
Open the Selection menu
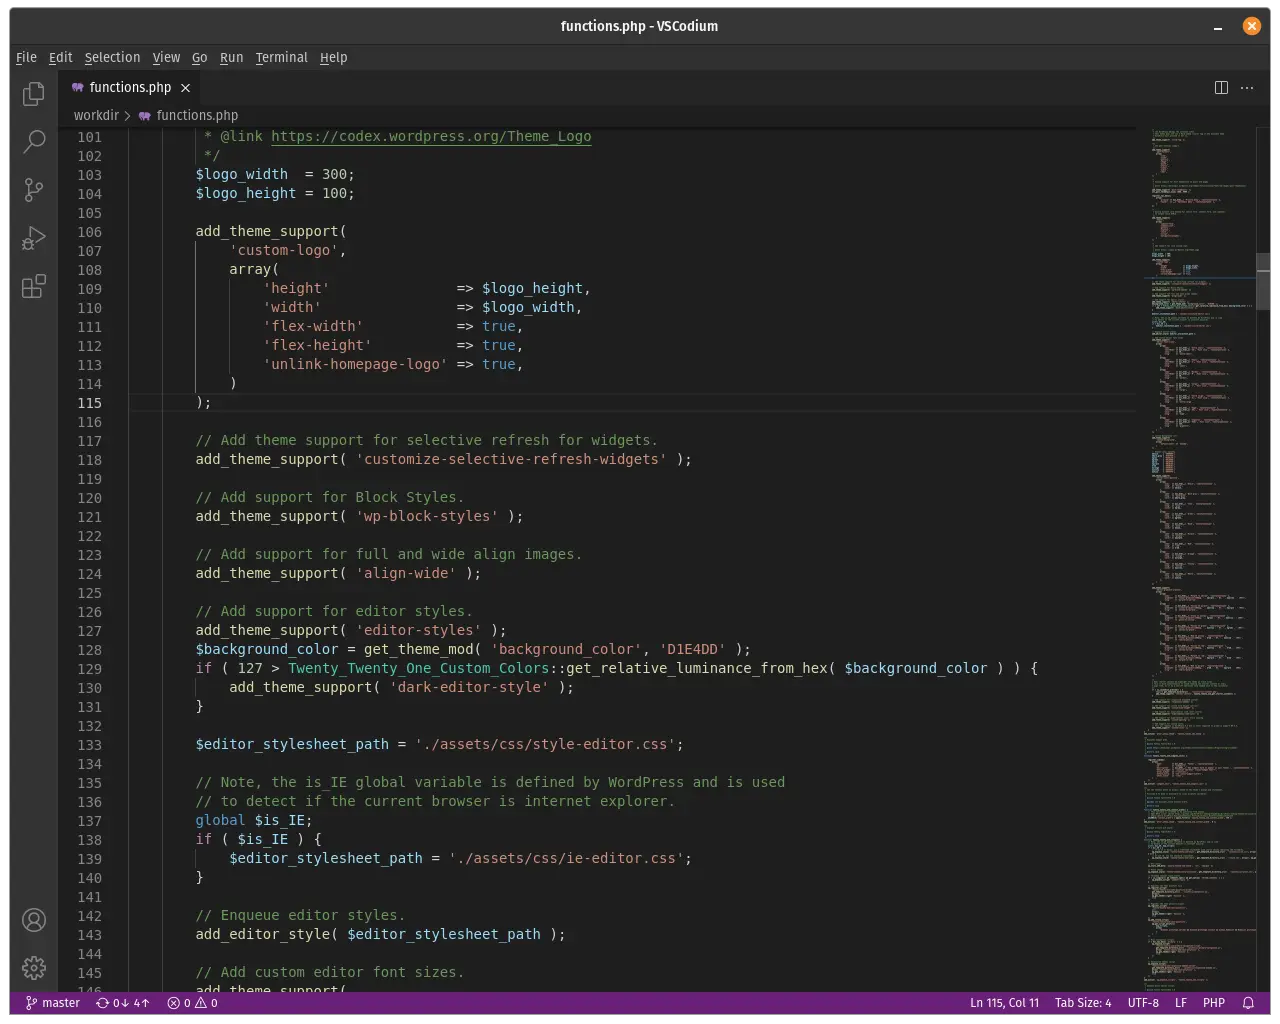point(112,58)
